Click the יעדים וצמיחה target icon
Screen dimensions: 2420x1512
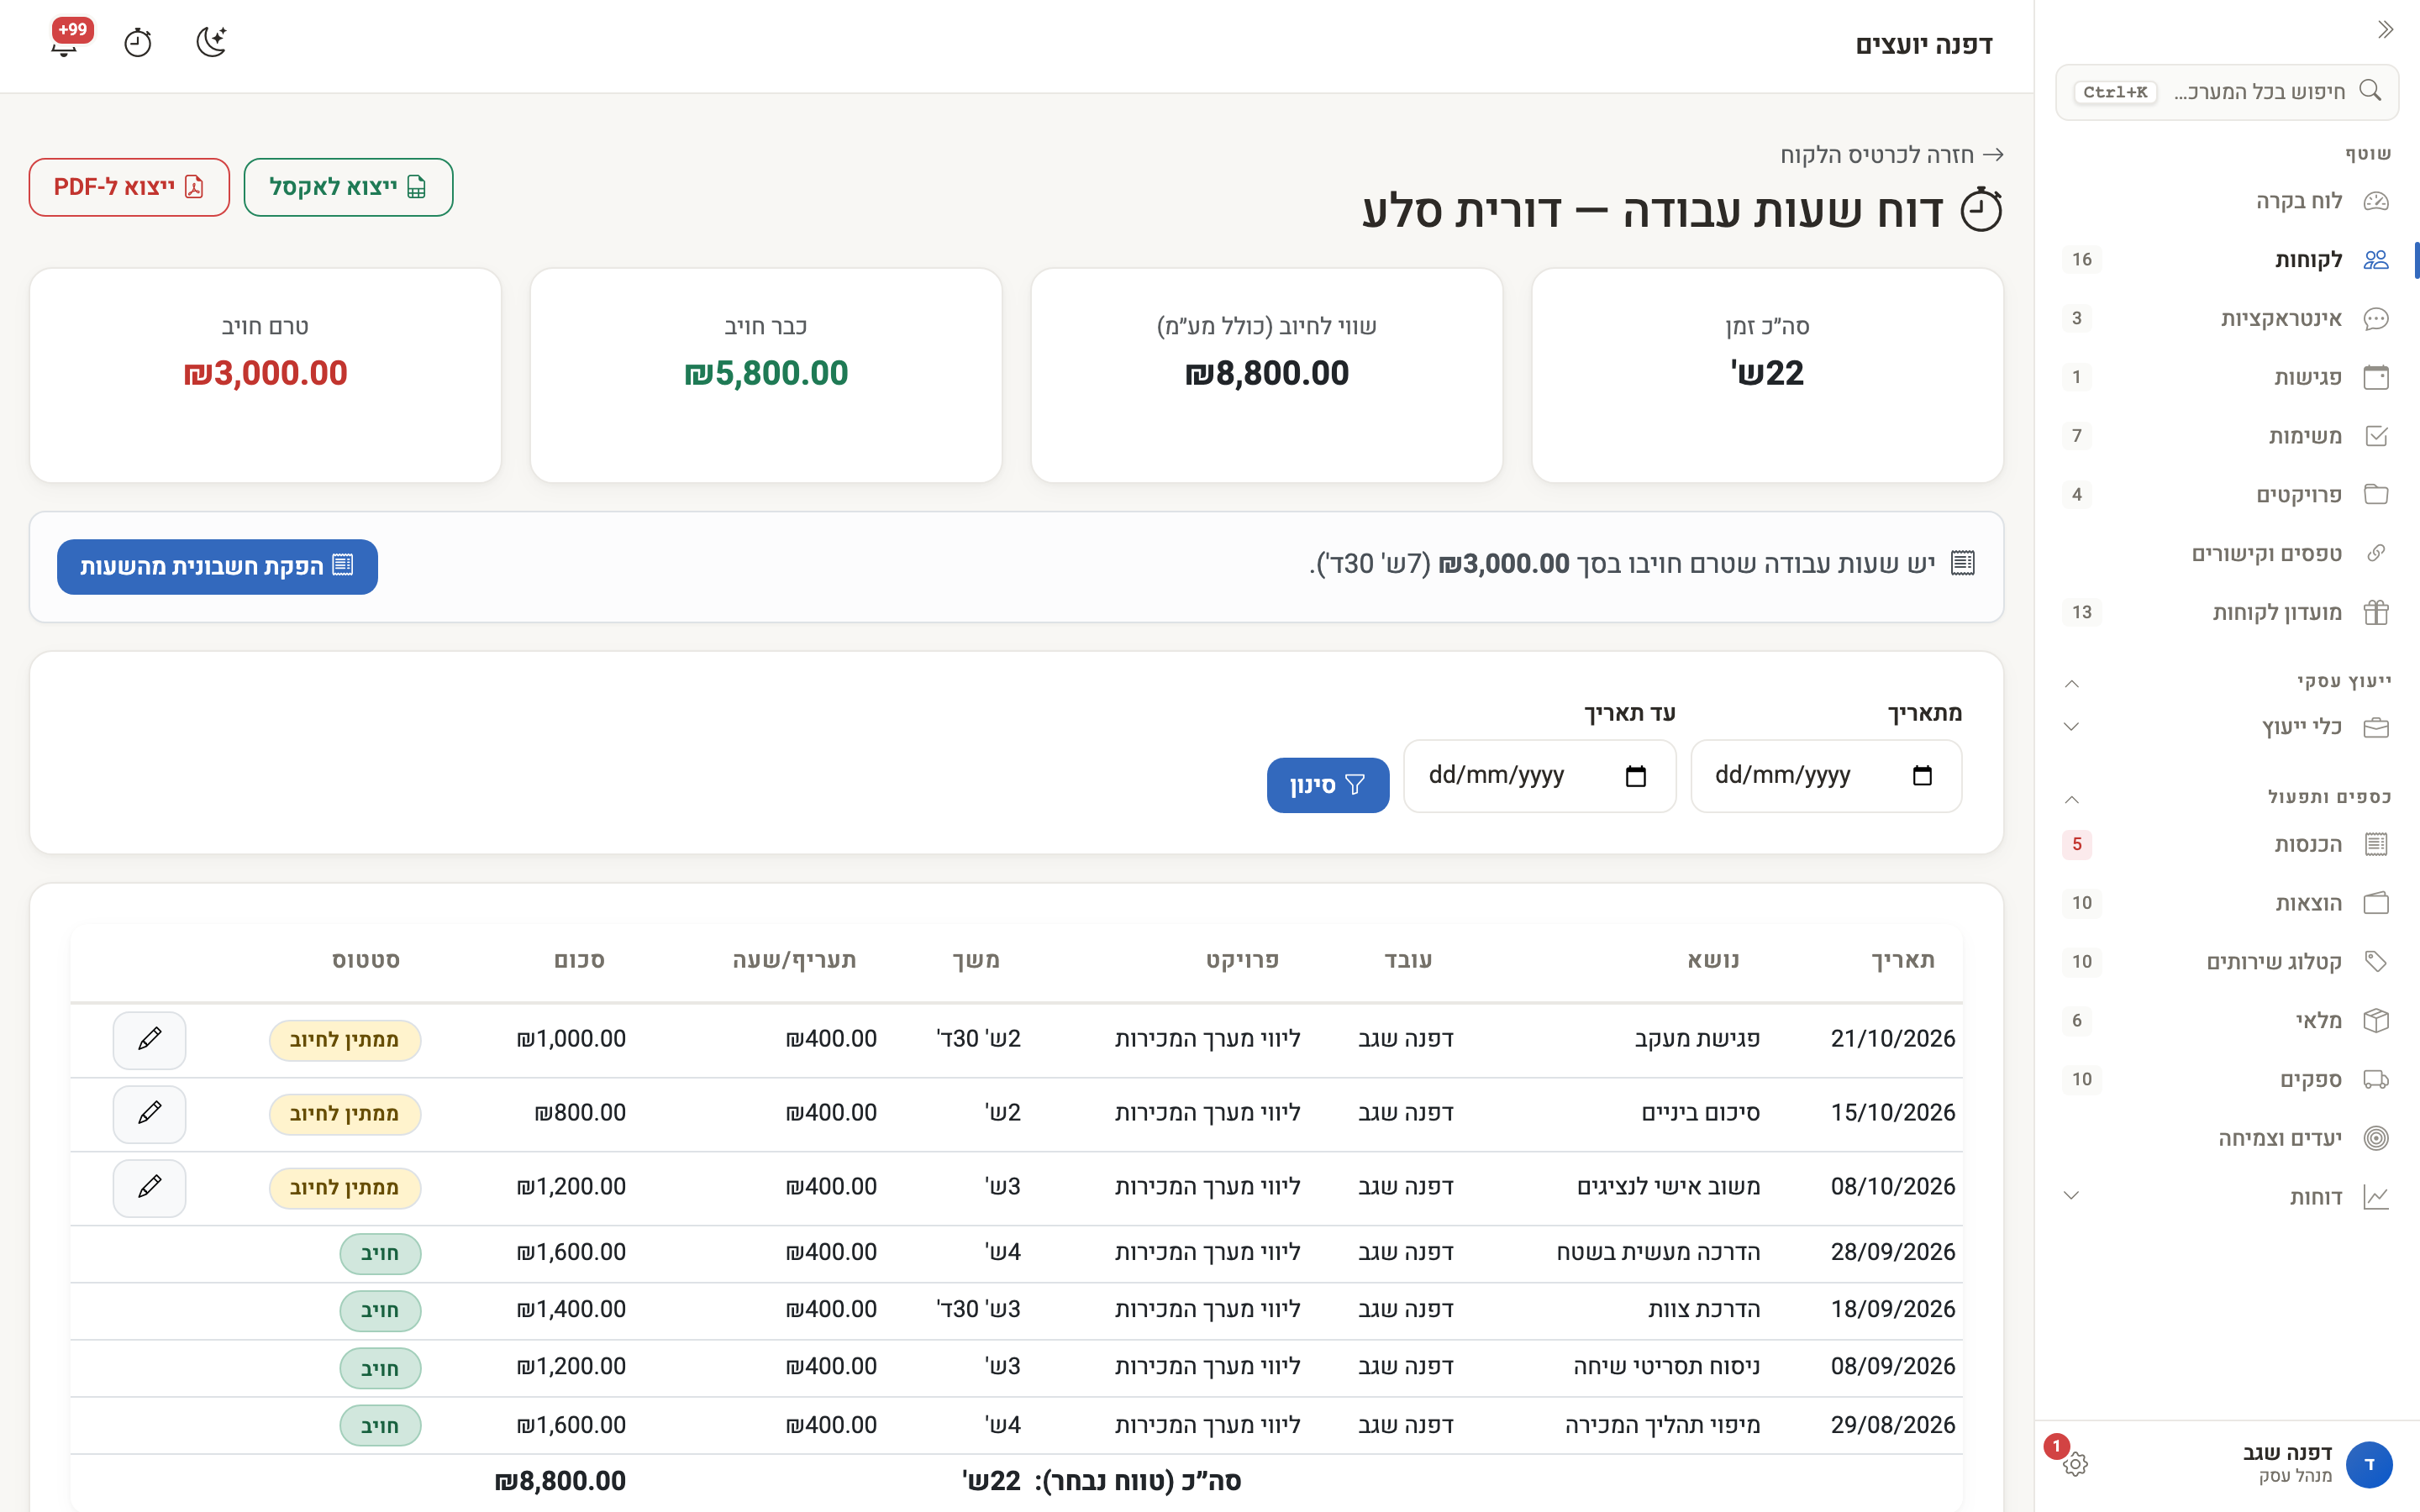click(x=2376, y=1138)
